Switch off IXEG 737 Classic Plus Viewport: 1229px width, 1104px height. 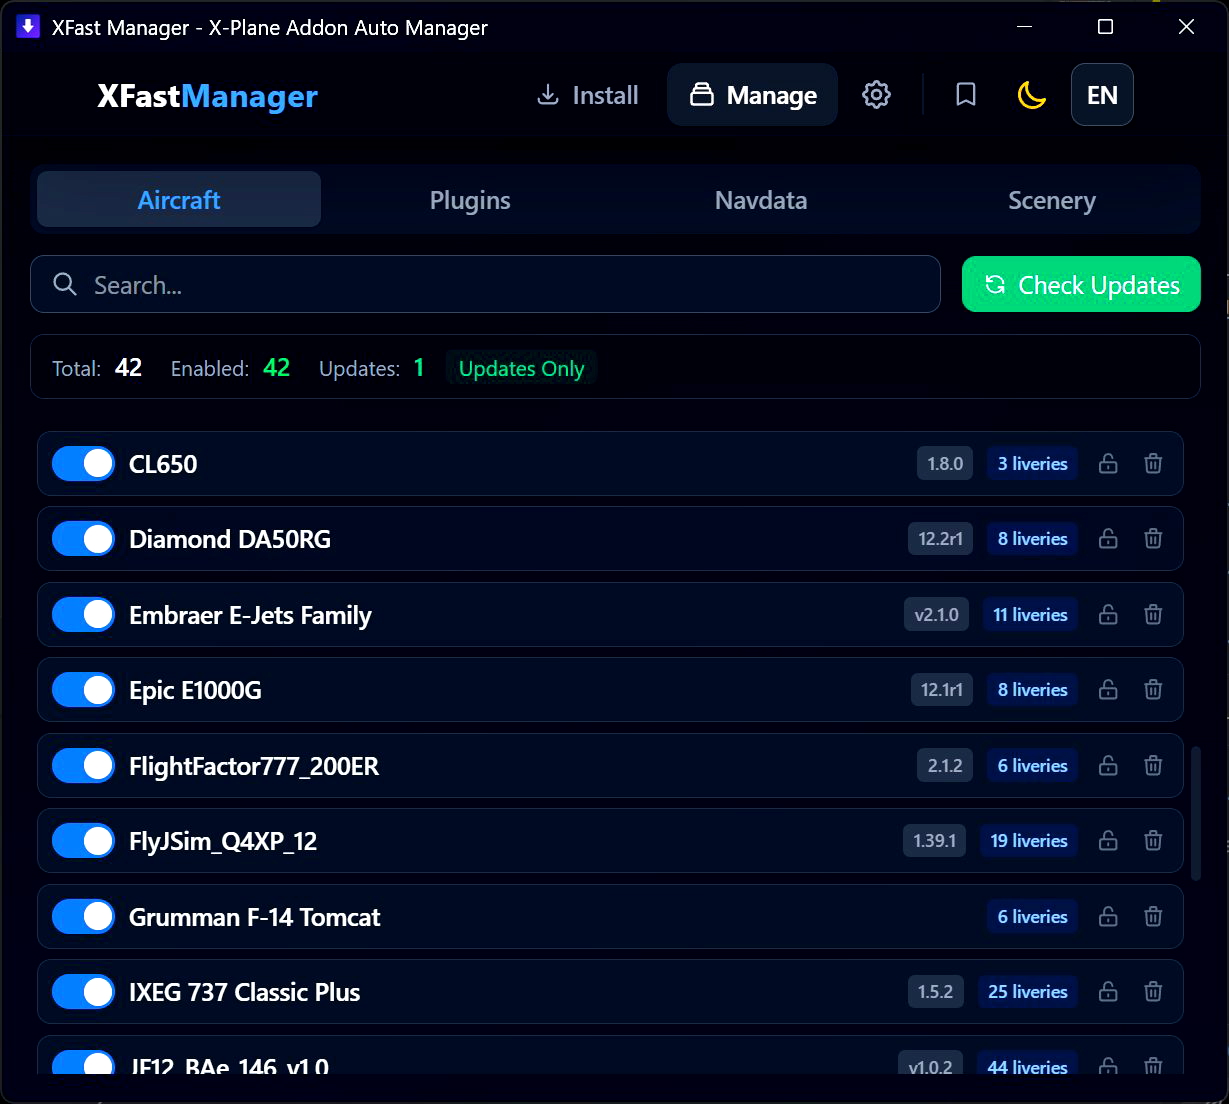click(x=84, y=992)
